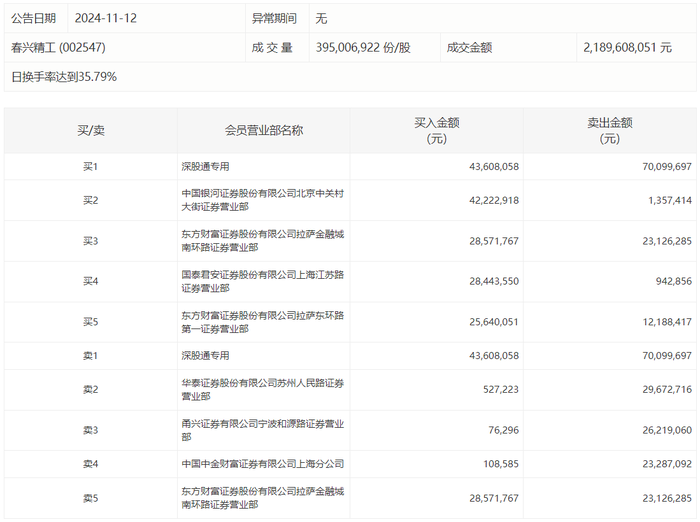This screenshot has width=700, height=522.
Task: Click 甬兴证券宁波和源路营业部 name
Action: [x=262, y=430]
